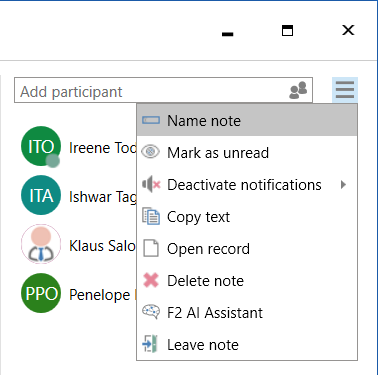
Task: Click the blank page record icon
Action: pyautogui.click(x=151, y=248)
